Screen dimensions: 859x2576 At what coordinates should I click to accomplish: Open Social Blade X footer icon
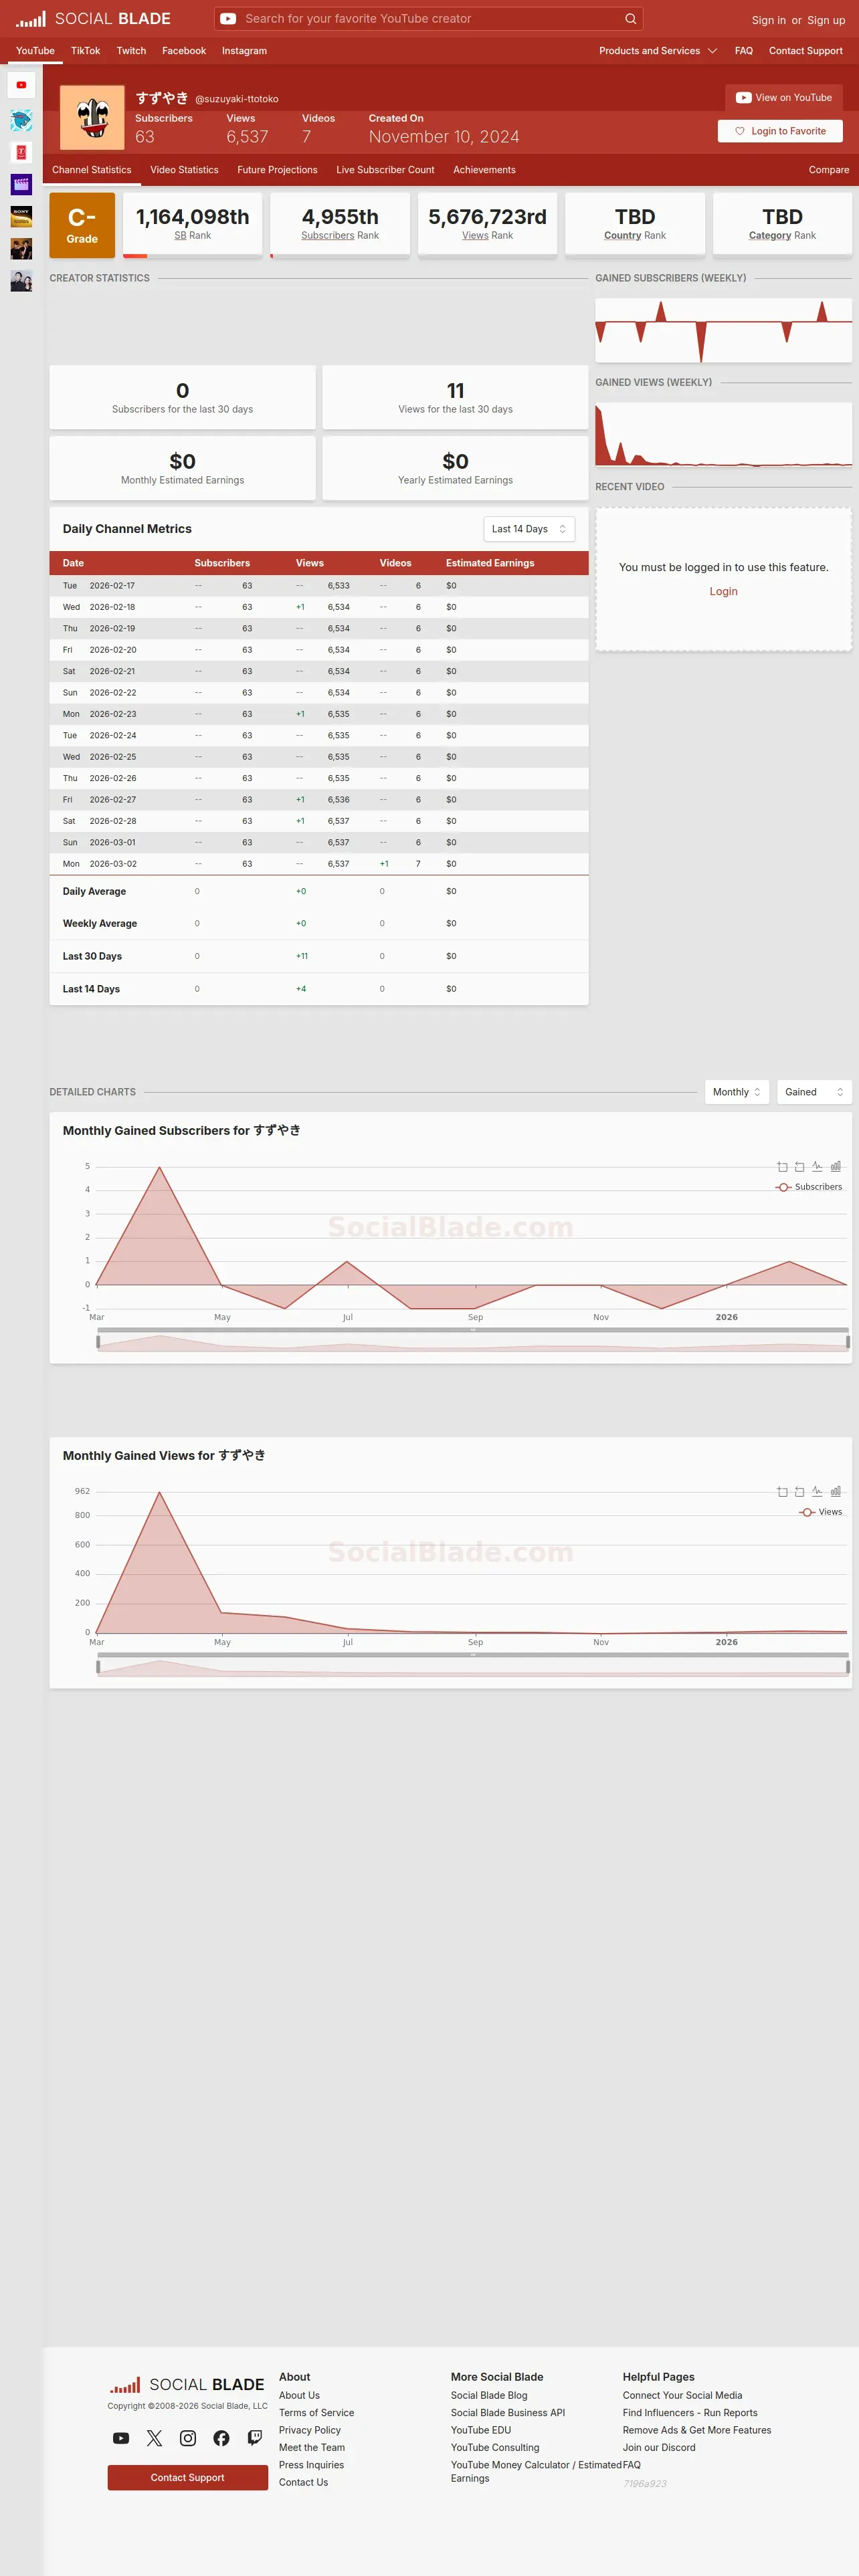154,2438
